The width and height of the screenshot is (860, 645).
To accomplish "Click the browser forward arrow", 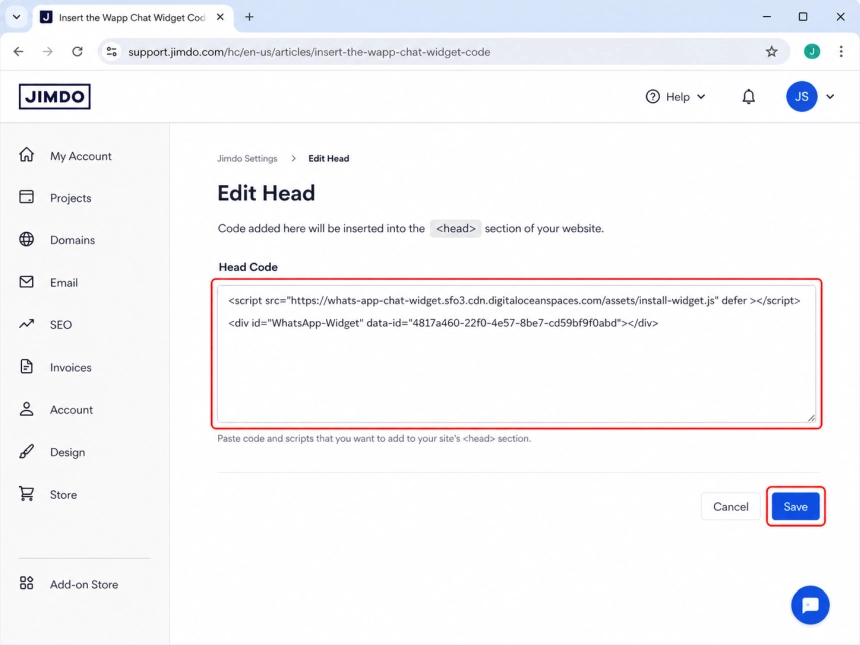I will 48,52.
